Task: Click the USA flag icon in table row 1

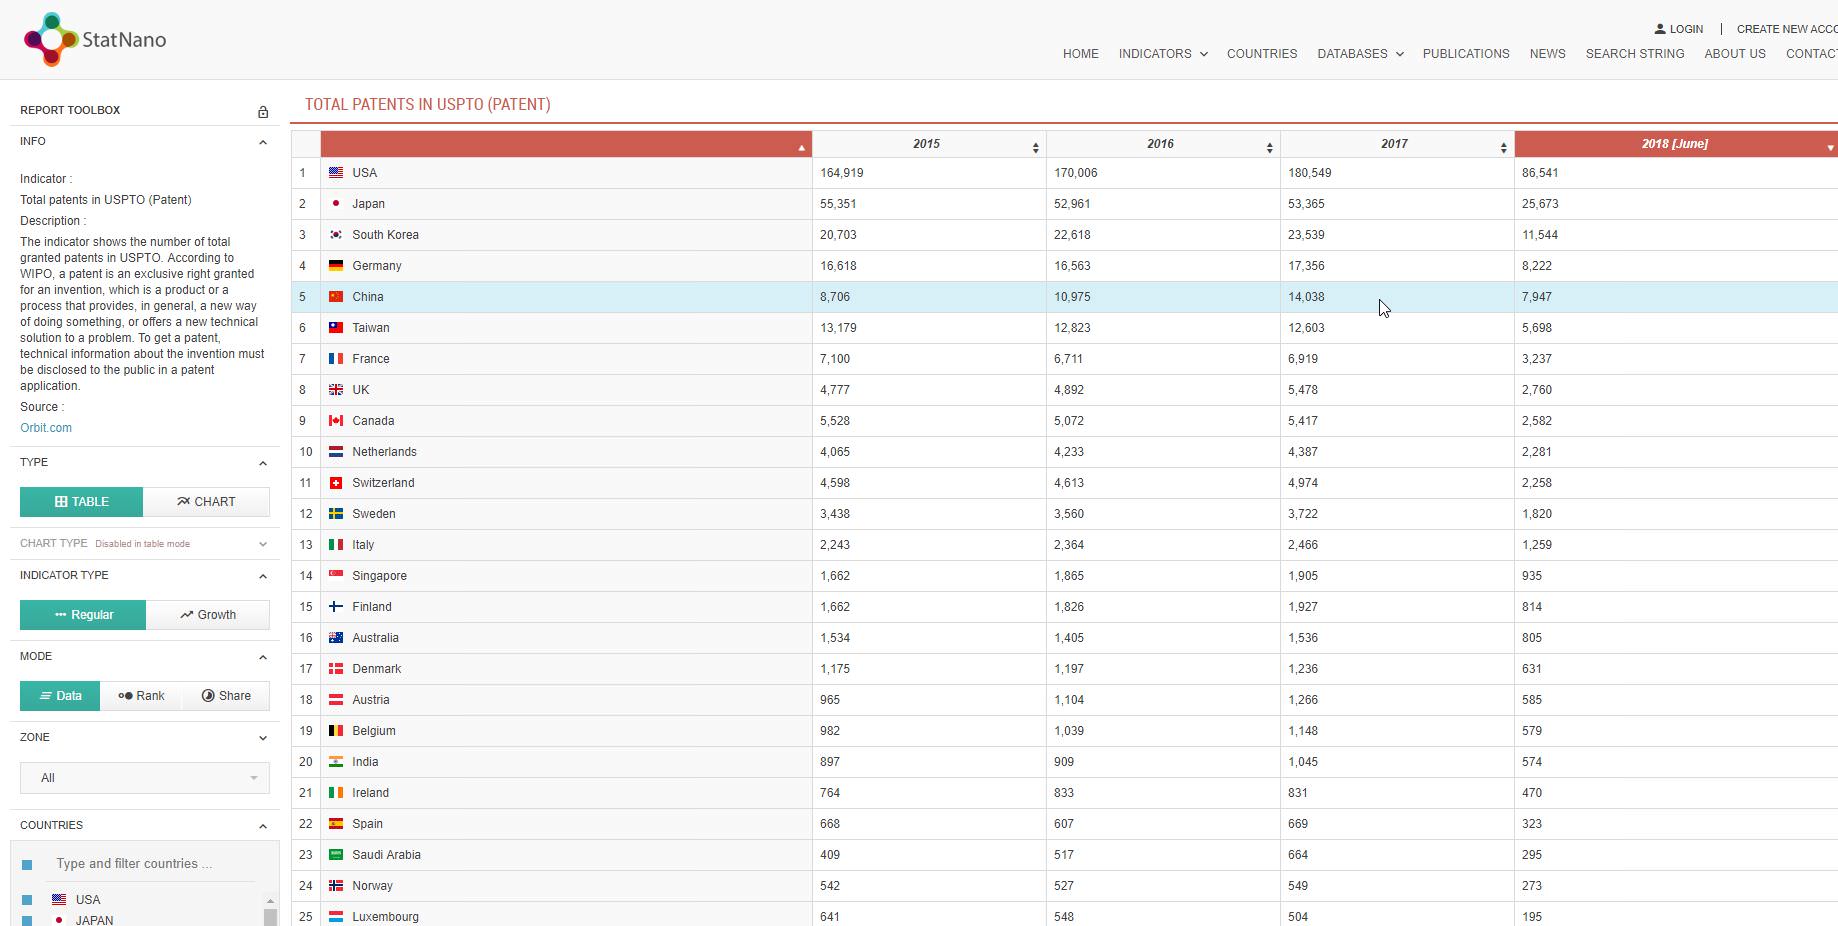Action: point(336,173)
